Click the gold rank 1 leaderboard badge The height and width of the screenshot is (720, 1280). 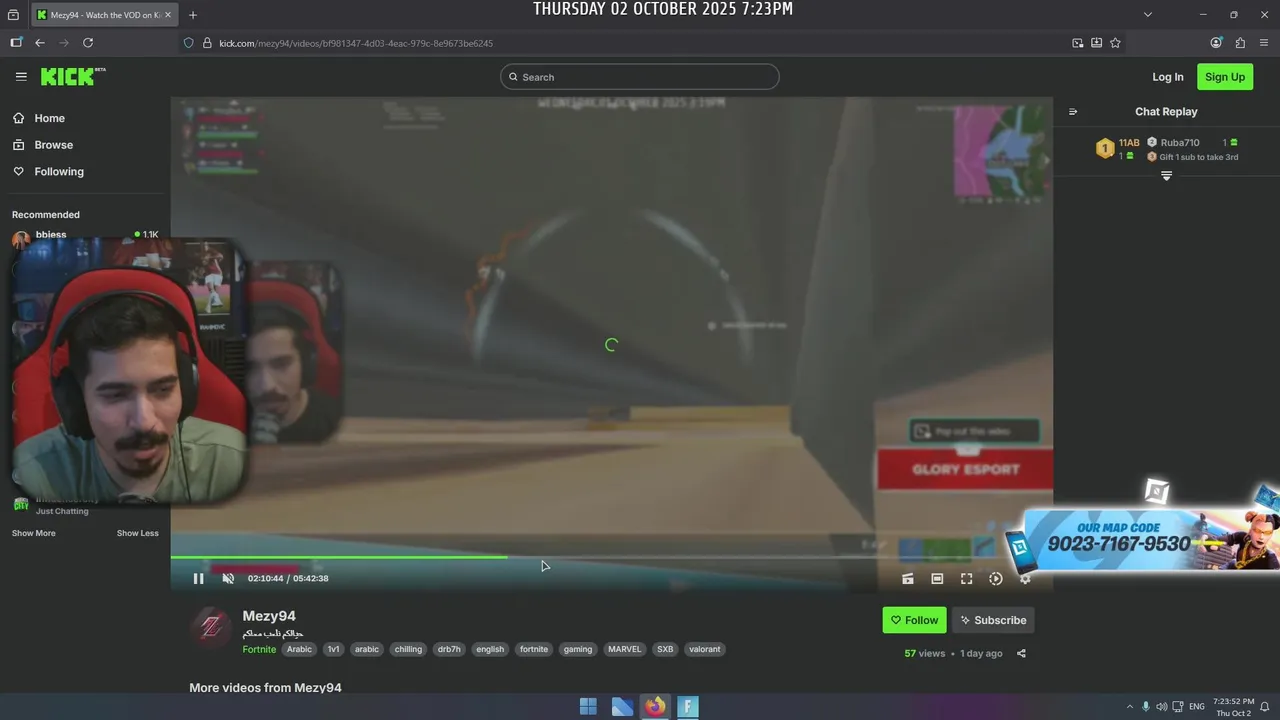click(1104, 149)
